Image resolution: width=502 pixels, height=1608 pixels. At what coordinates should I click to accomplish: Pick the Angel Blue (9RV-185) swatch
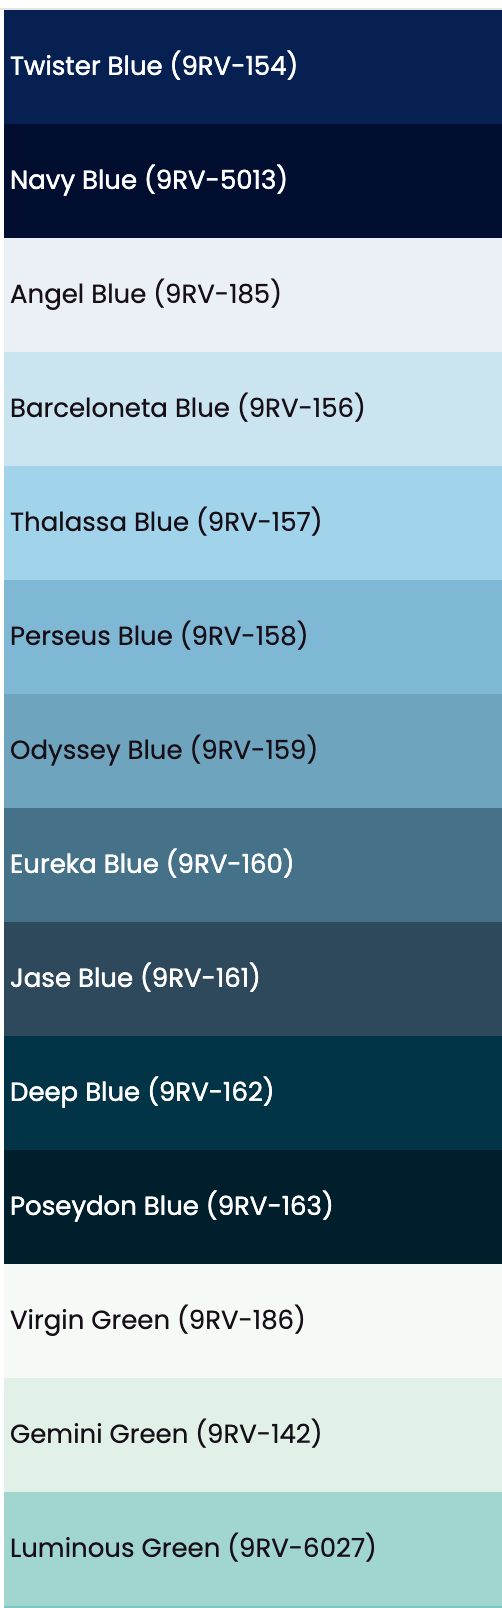click(x=253, y=295)
